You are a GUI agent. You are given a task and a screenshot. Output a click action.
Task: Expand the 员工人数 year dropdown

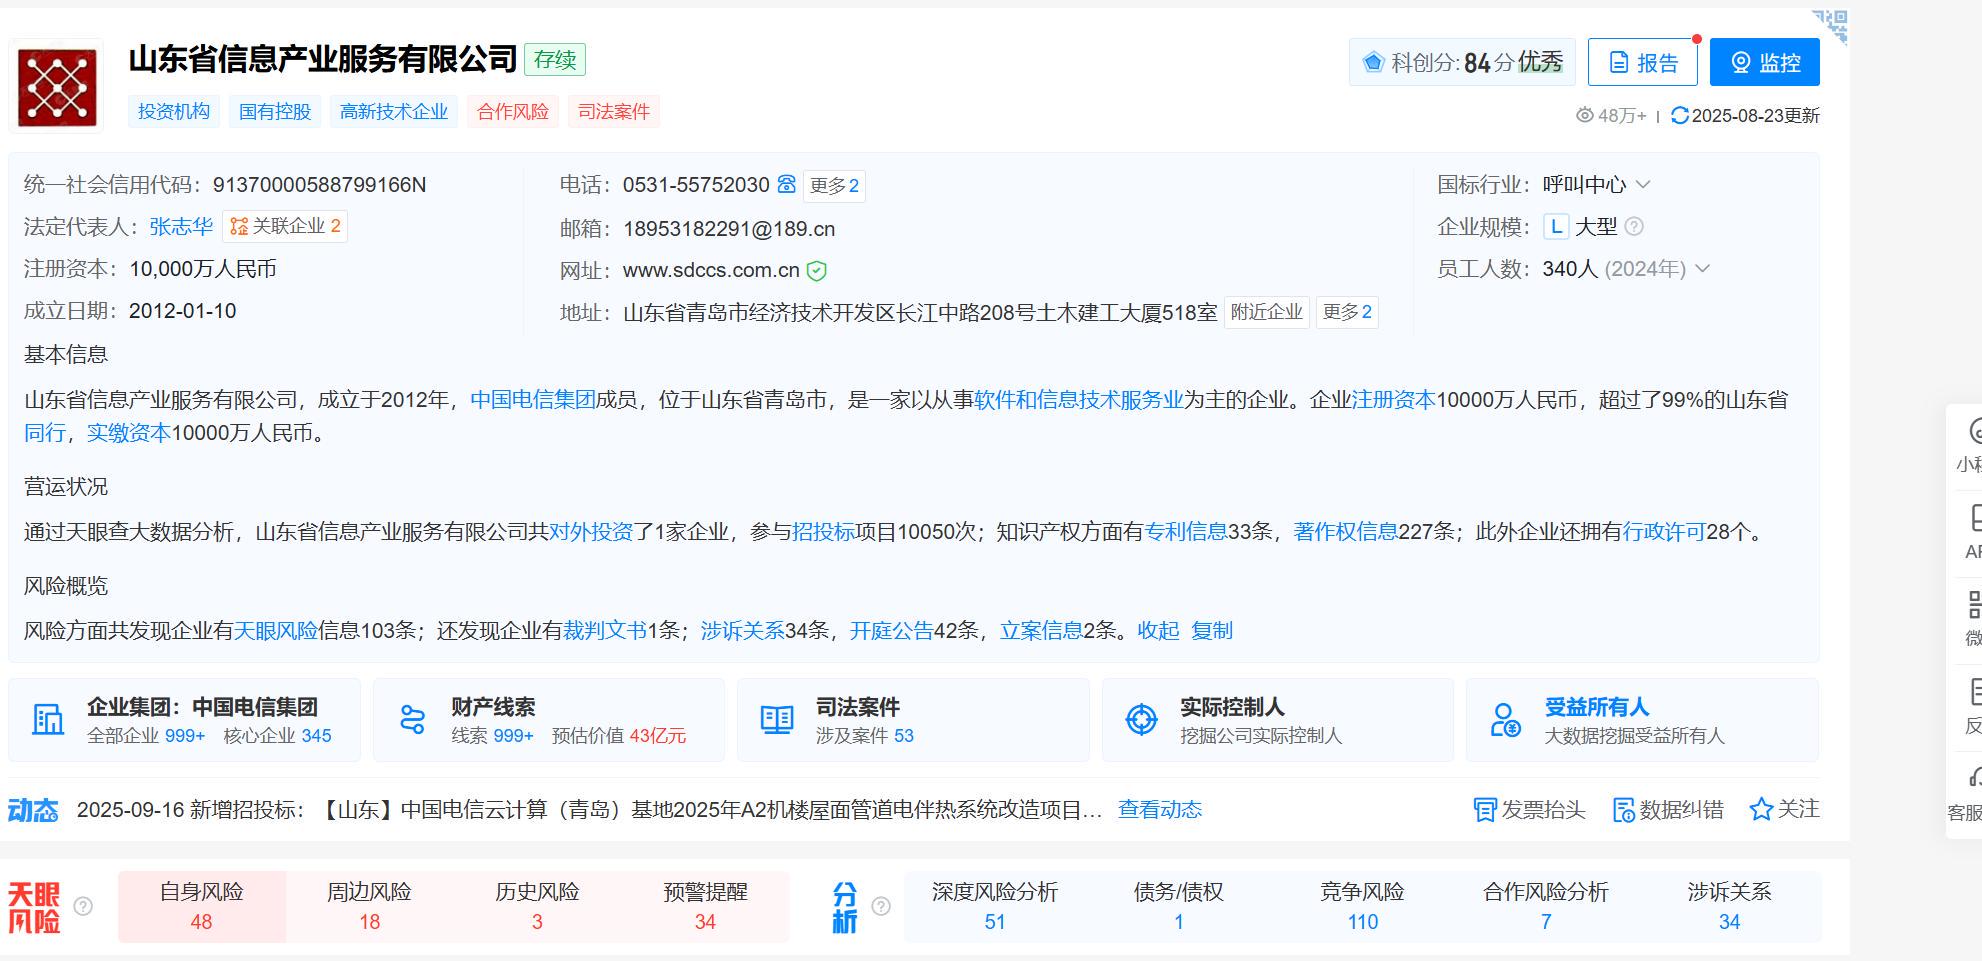pyautogui.click(x=1703, y=269)
